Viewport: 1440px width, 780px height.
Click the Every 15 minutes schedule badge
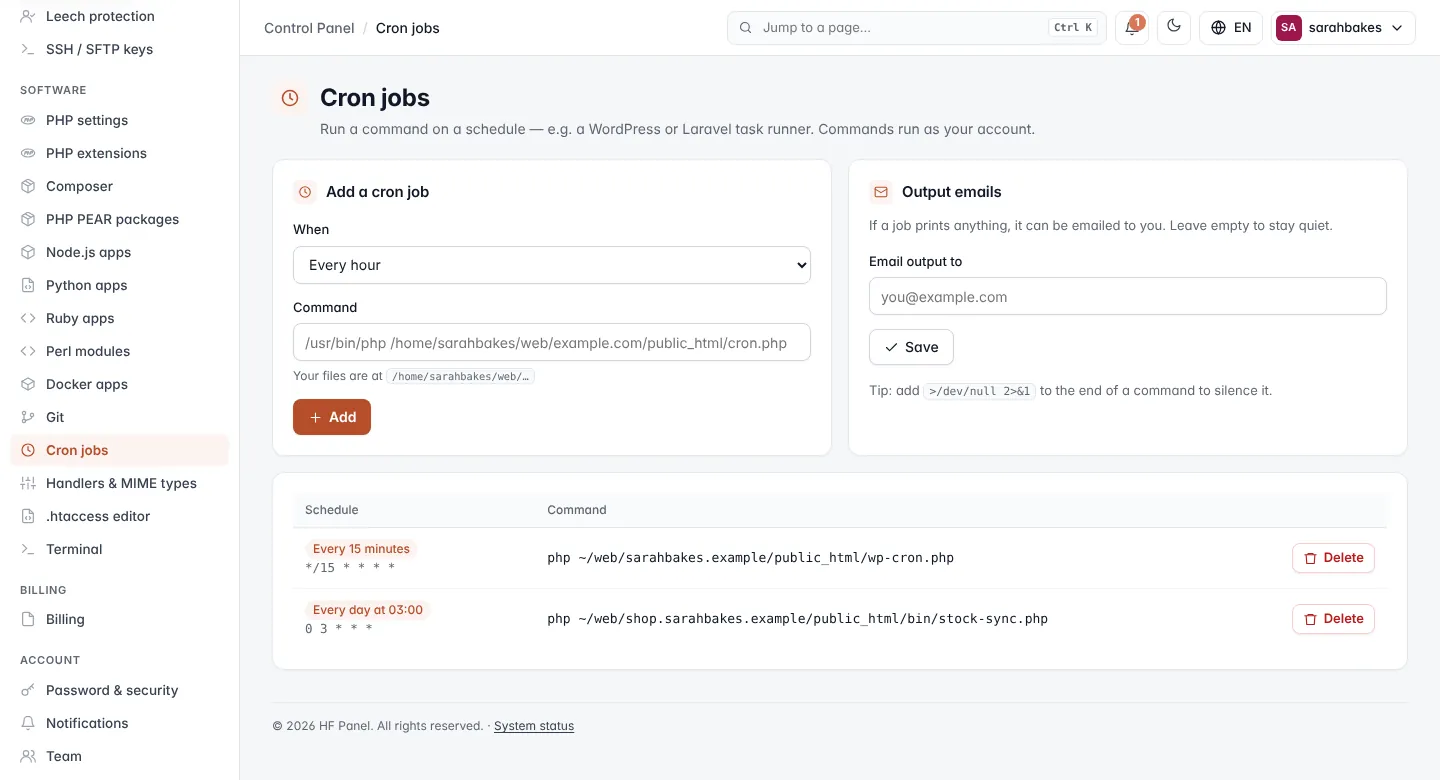point(361,549)
